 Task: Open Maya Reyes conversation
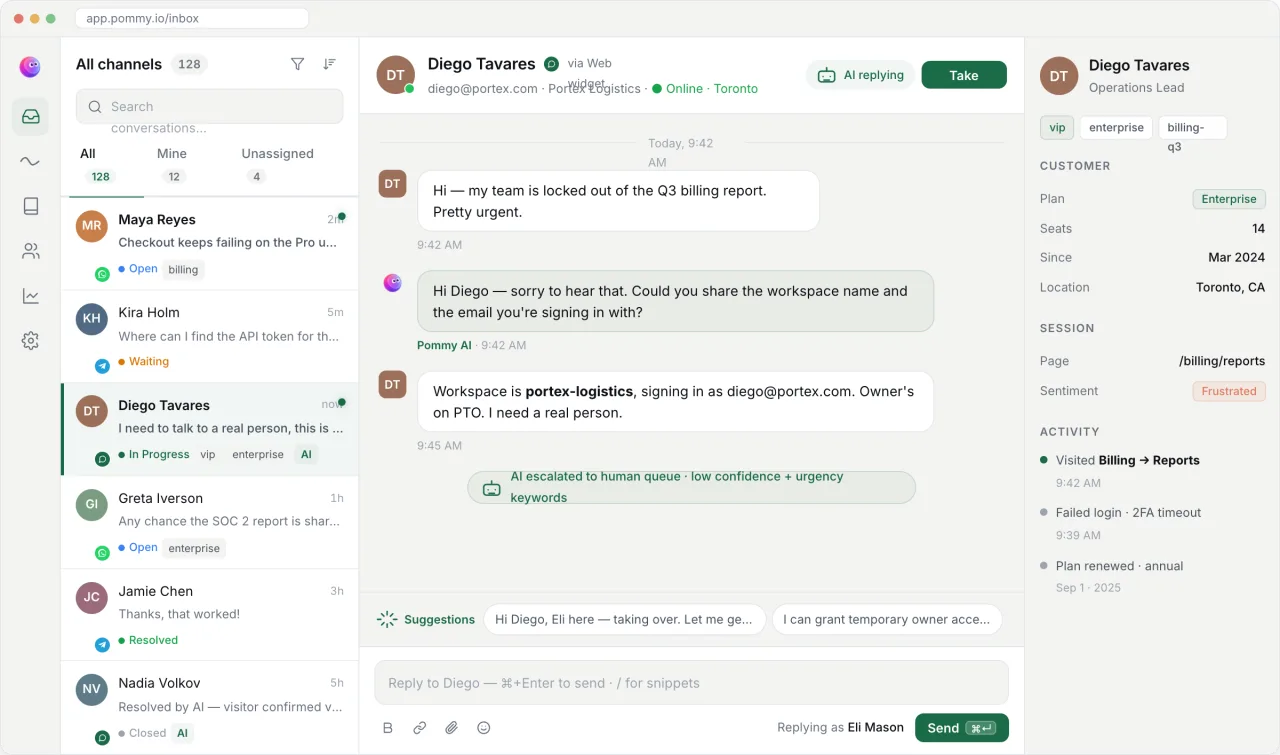pyautogui.click(x=209, y=244)
